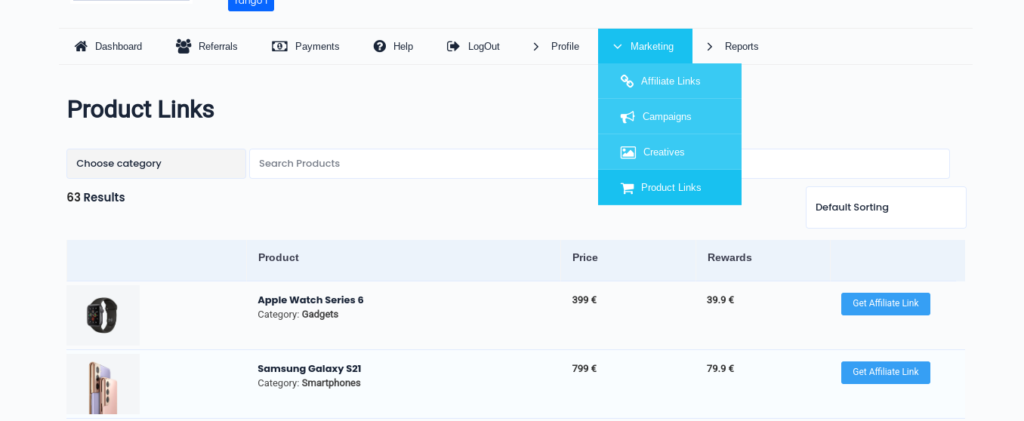Click the 63 Results count text
The height and width of the screenshot is (421, 1024).
pyautogui.click(x=96, y=198)
